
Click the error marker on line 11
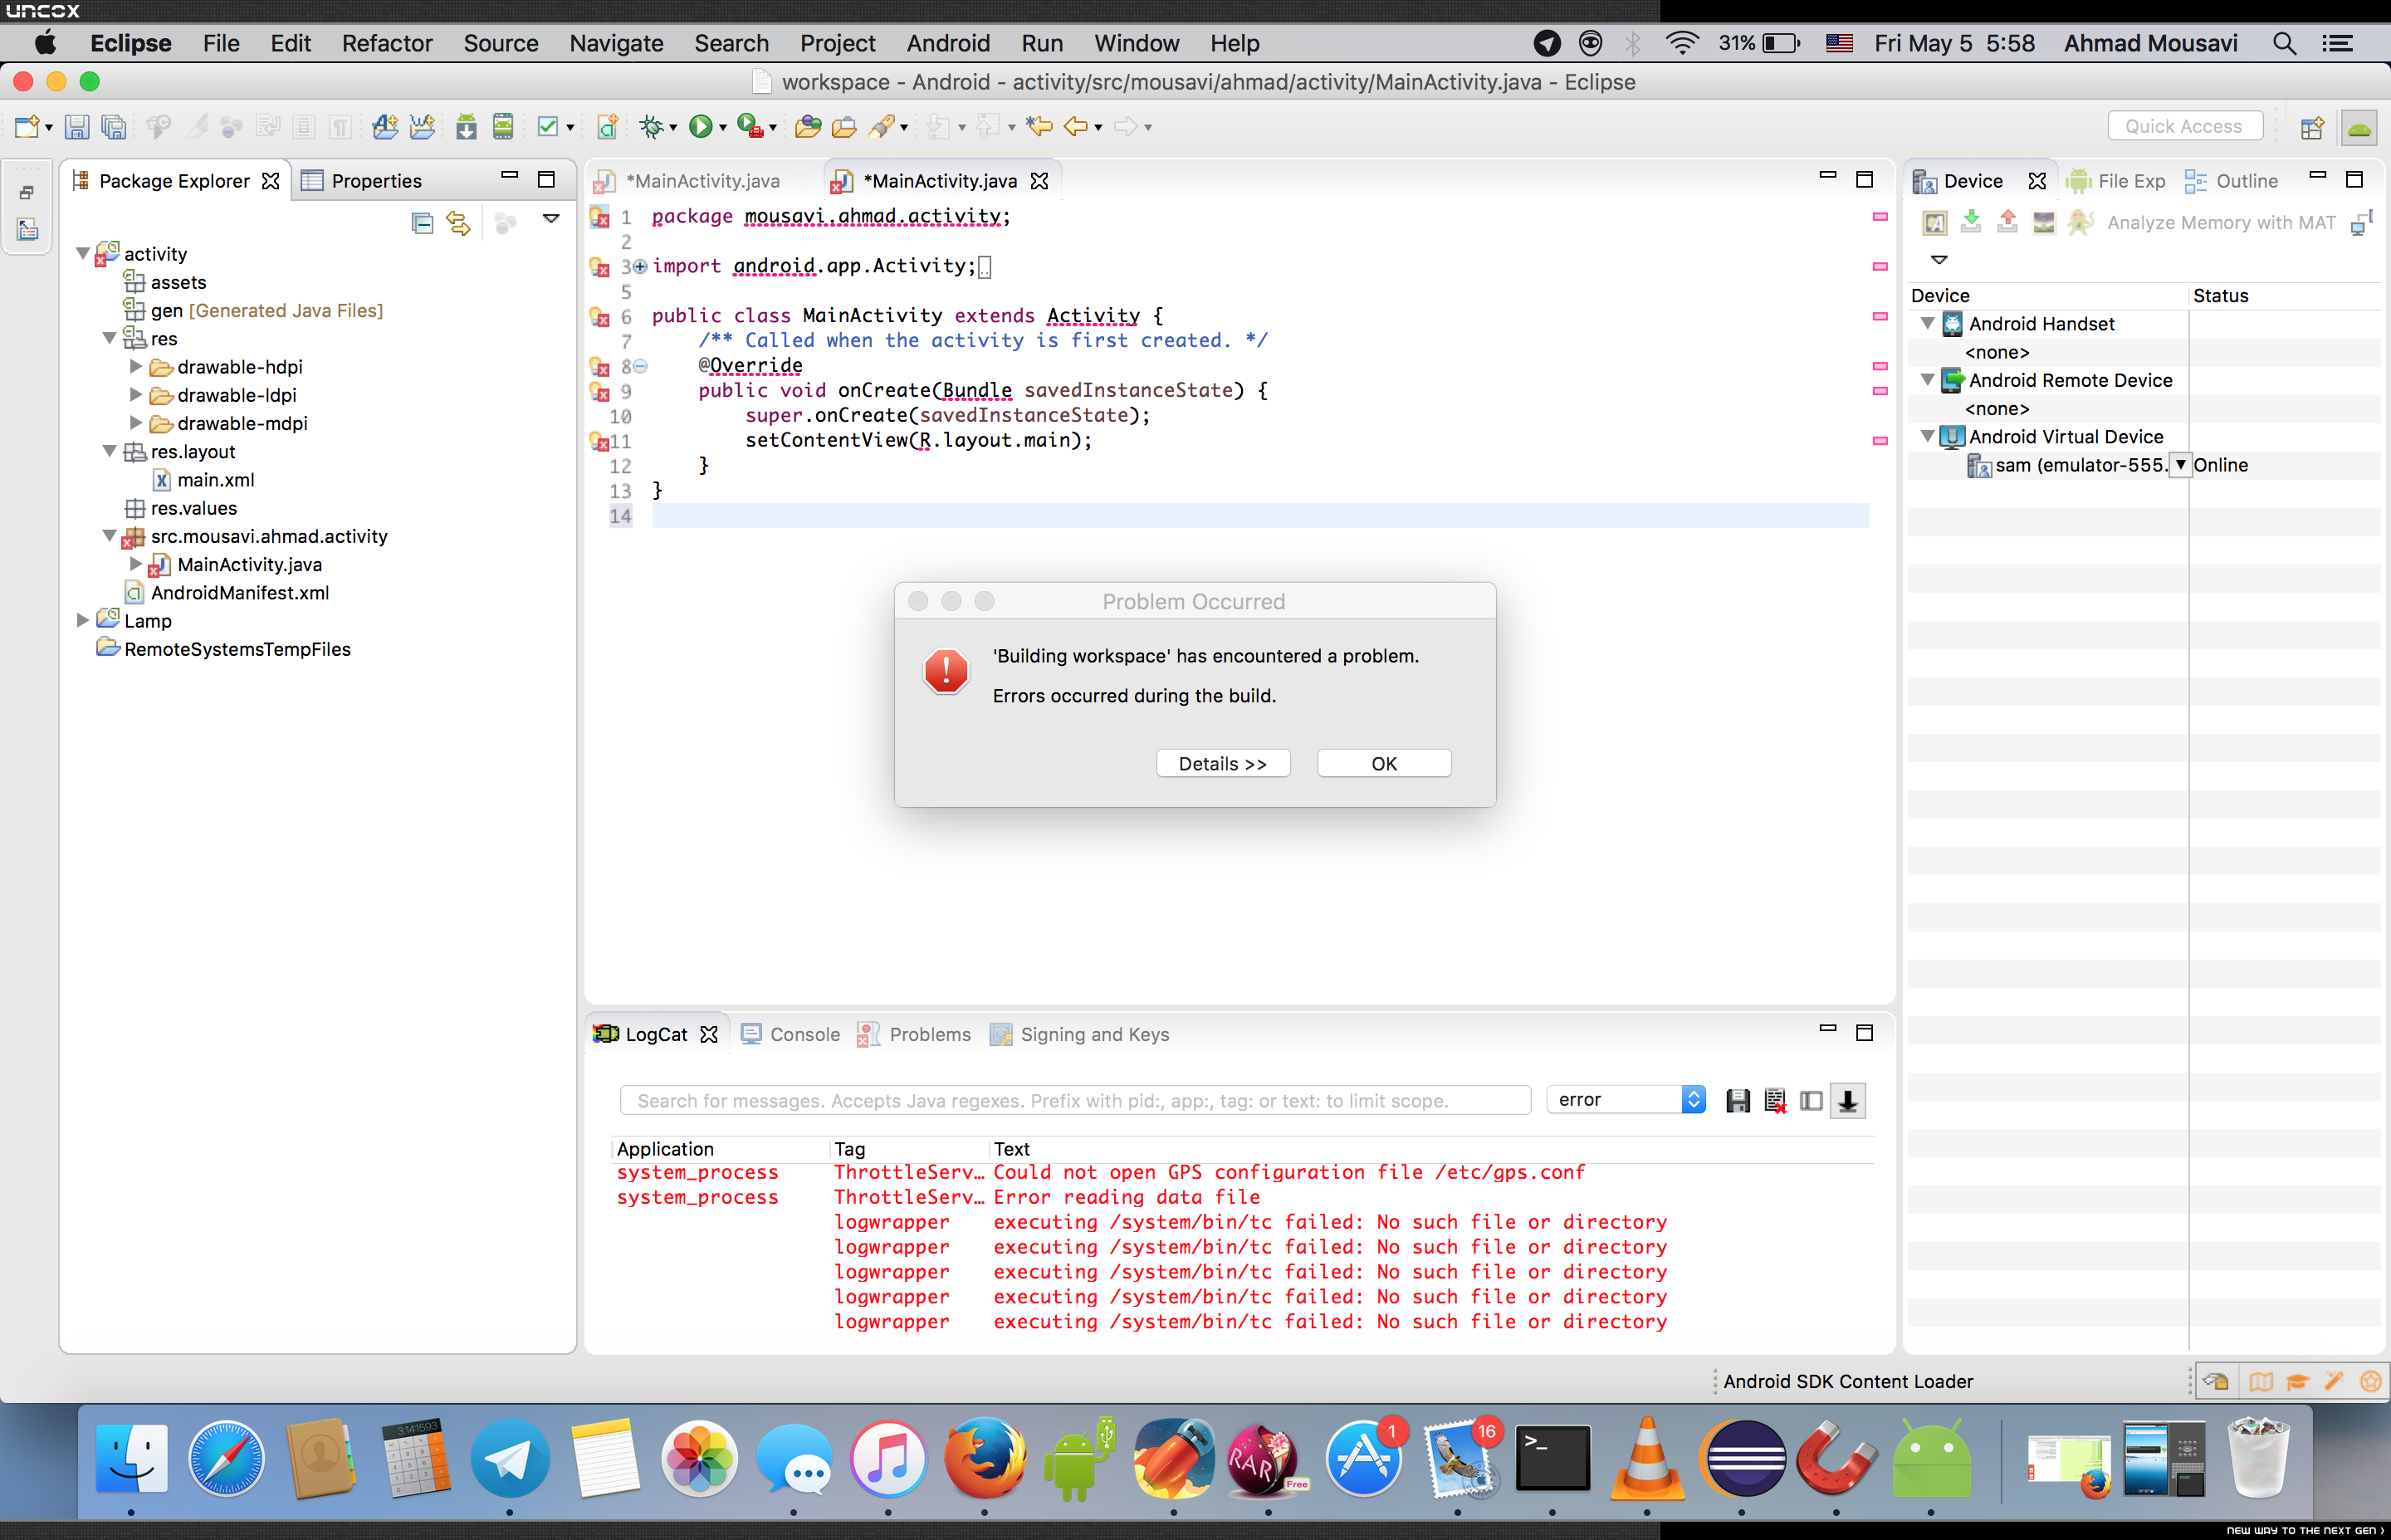point(600,440)
